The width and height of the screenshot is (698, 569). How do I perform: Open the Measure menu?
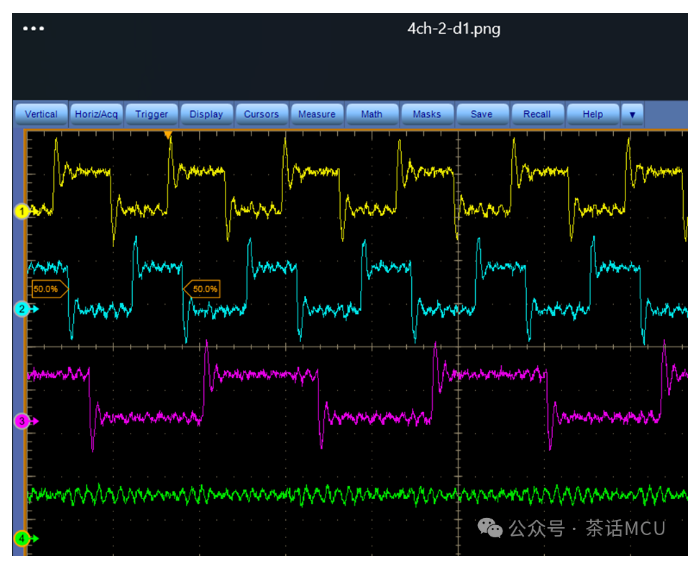(317, 114)
